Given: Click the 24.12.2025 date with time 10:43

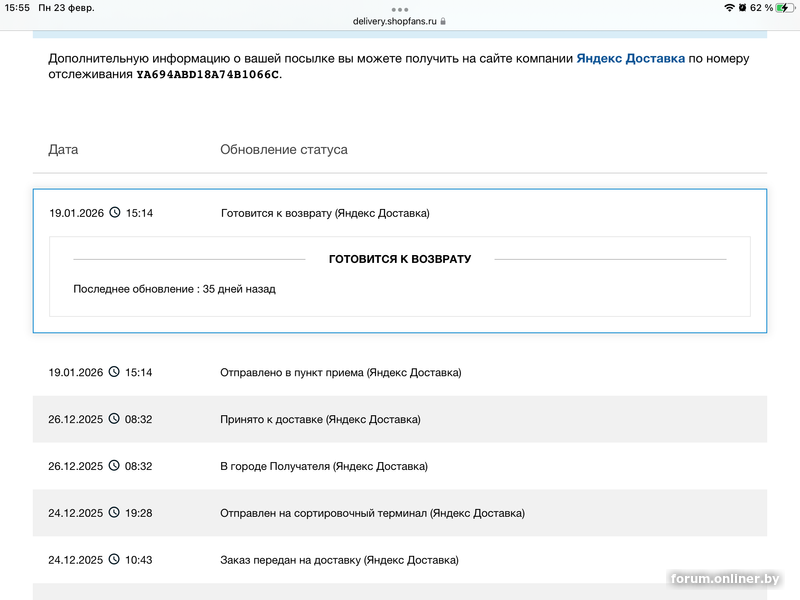Looking at the screenshot, I should coord(76,560).
